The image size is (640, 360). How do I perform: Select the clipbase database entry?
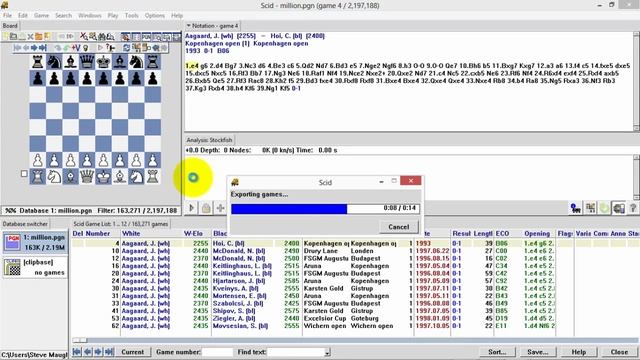tap(35, 267)
